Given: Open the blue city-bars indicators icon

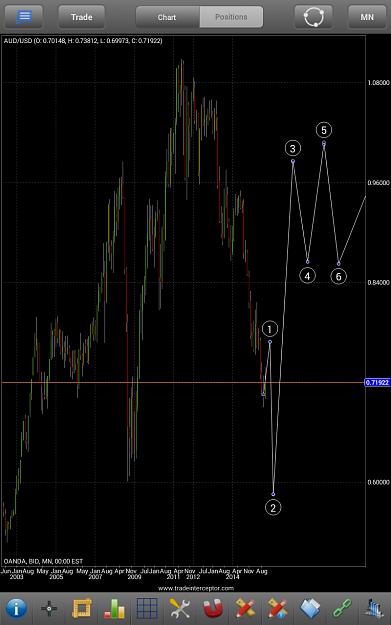Looking at the screenshot, I should coord(375,609).
